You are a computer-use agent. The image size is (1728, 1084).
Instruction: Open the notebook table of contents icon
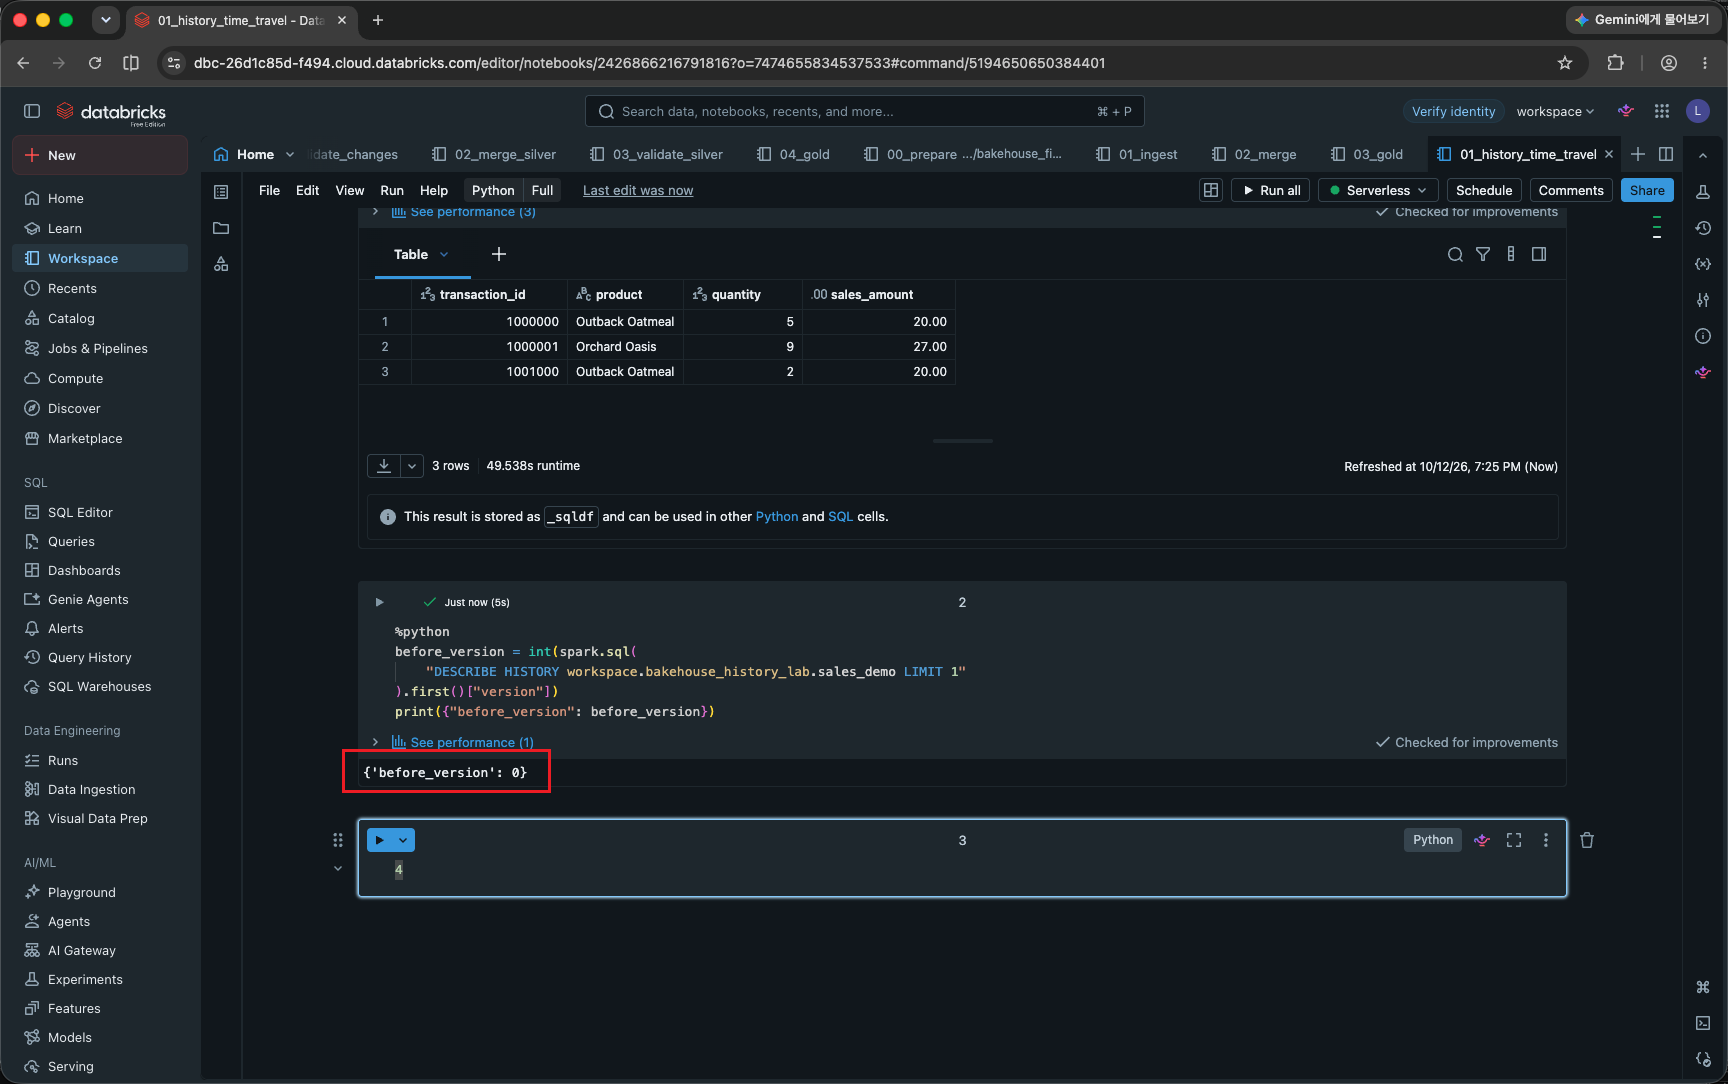click(221, 191)
